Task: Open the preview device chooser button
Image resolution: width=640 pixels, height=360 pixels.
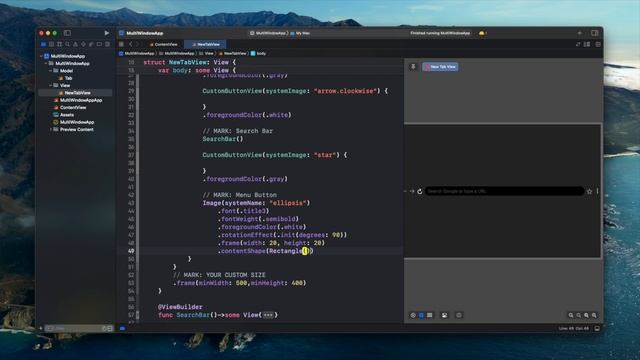Action: (x=459, y=315)
